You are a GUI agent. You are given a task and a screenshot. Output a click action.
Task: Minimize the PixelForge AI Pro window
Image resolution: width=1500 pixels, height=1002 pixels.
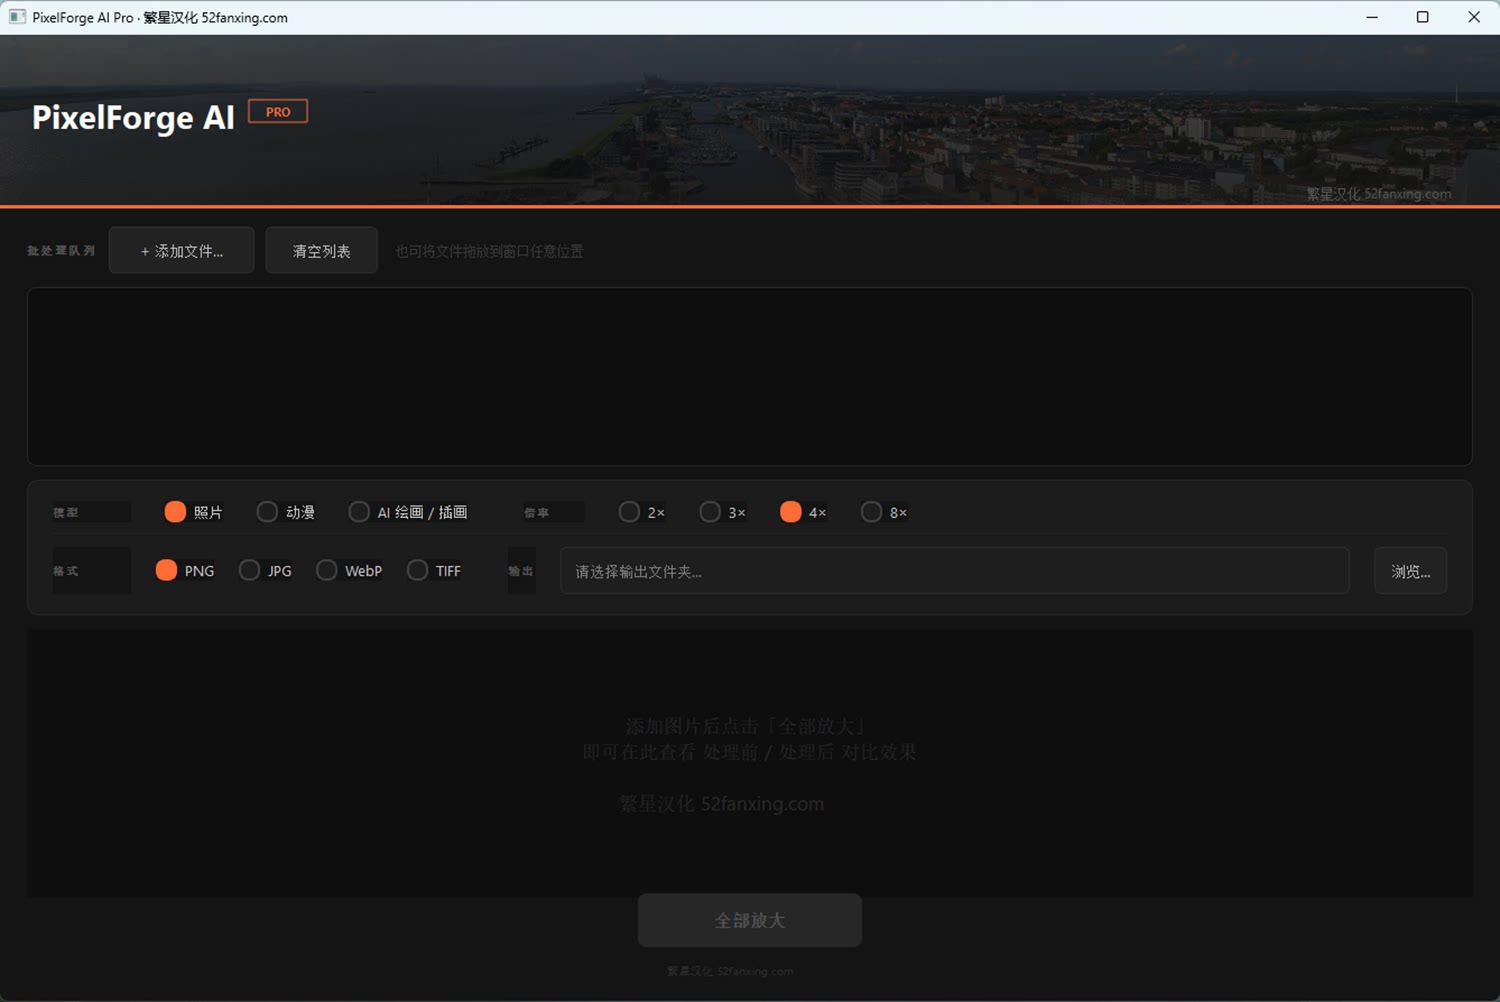(x=1372, y=17)
